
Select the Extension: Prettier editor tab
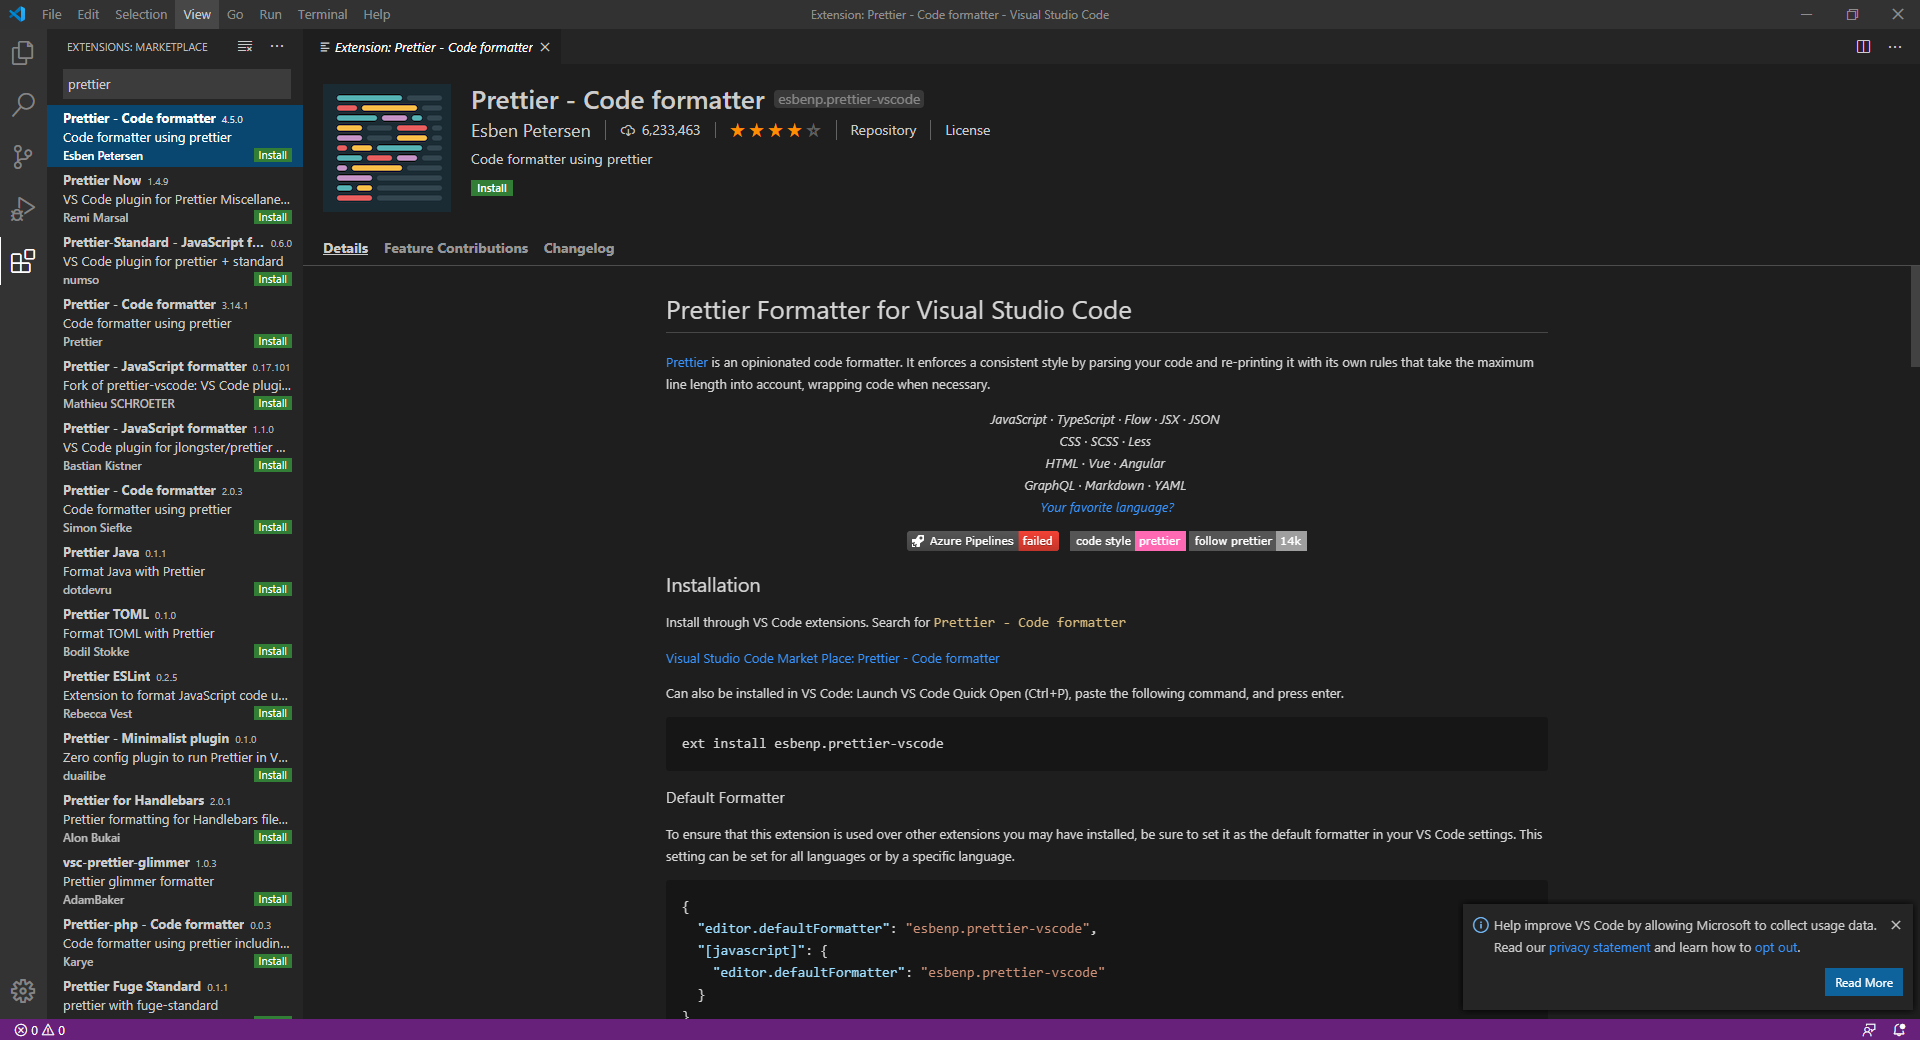434,47
